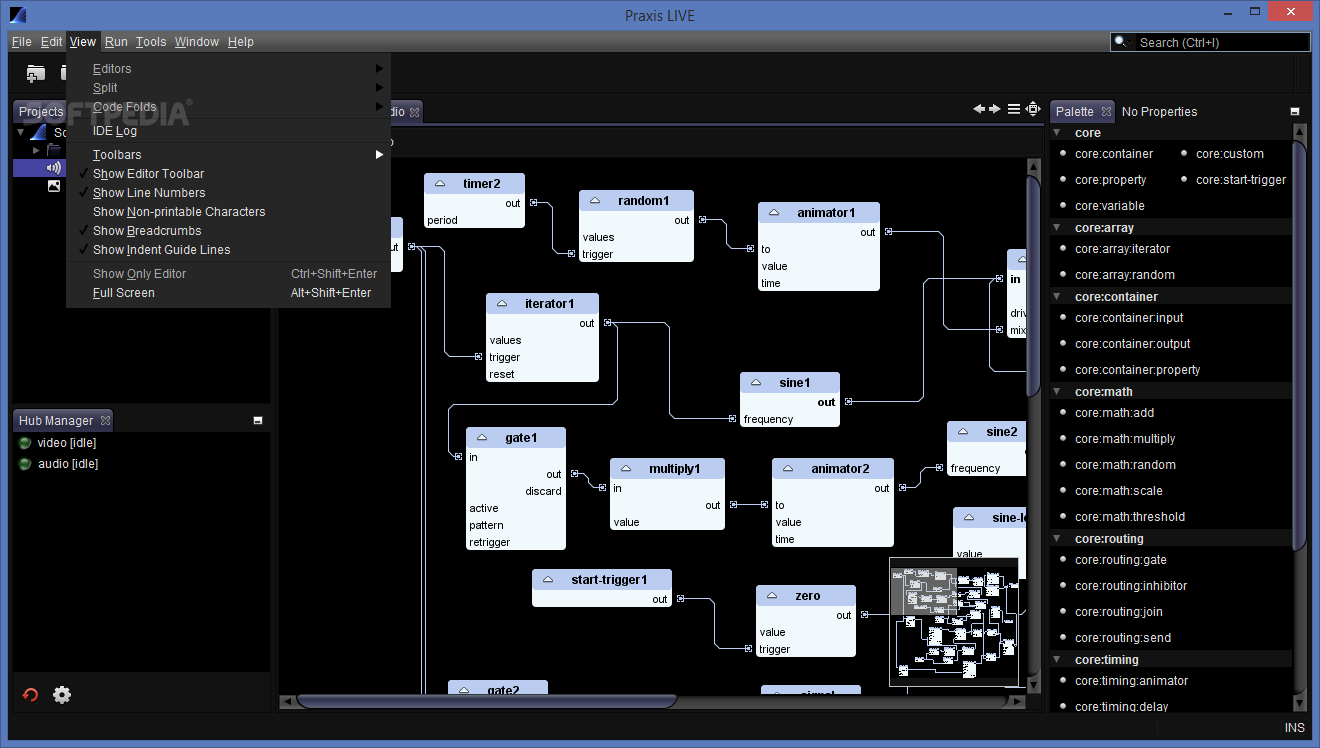Pick core:math:multiply from the palette
Screen dimensions: 1320x748
point(1125,439)
